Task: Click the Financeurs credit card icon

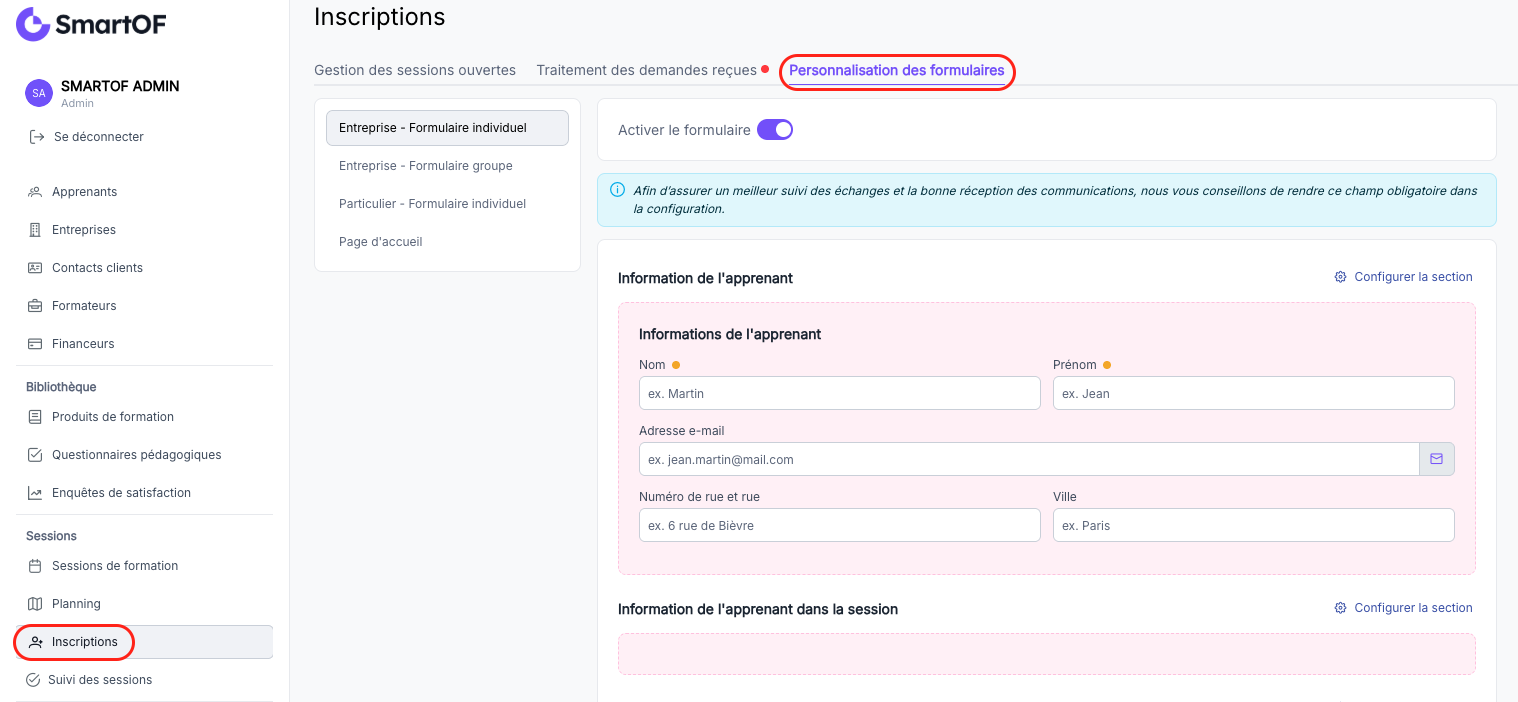Action: coord(35,344)
